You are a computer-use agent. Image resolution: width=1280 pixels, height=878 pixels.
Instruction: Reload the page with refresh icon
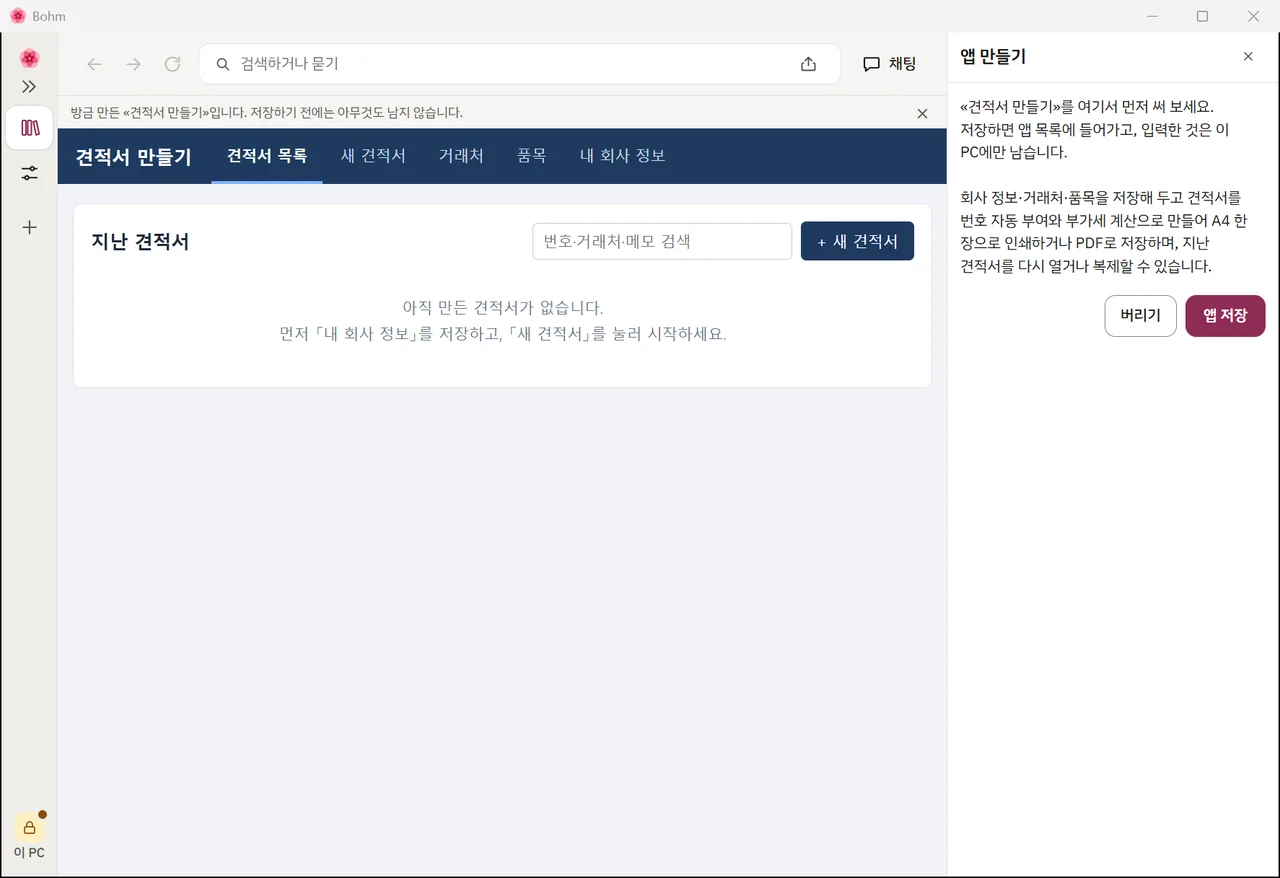(x=172, y=64)
